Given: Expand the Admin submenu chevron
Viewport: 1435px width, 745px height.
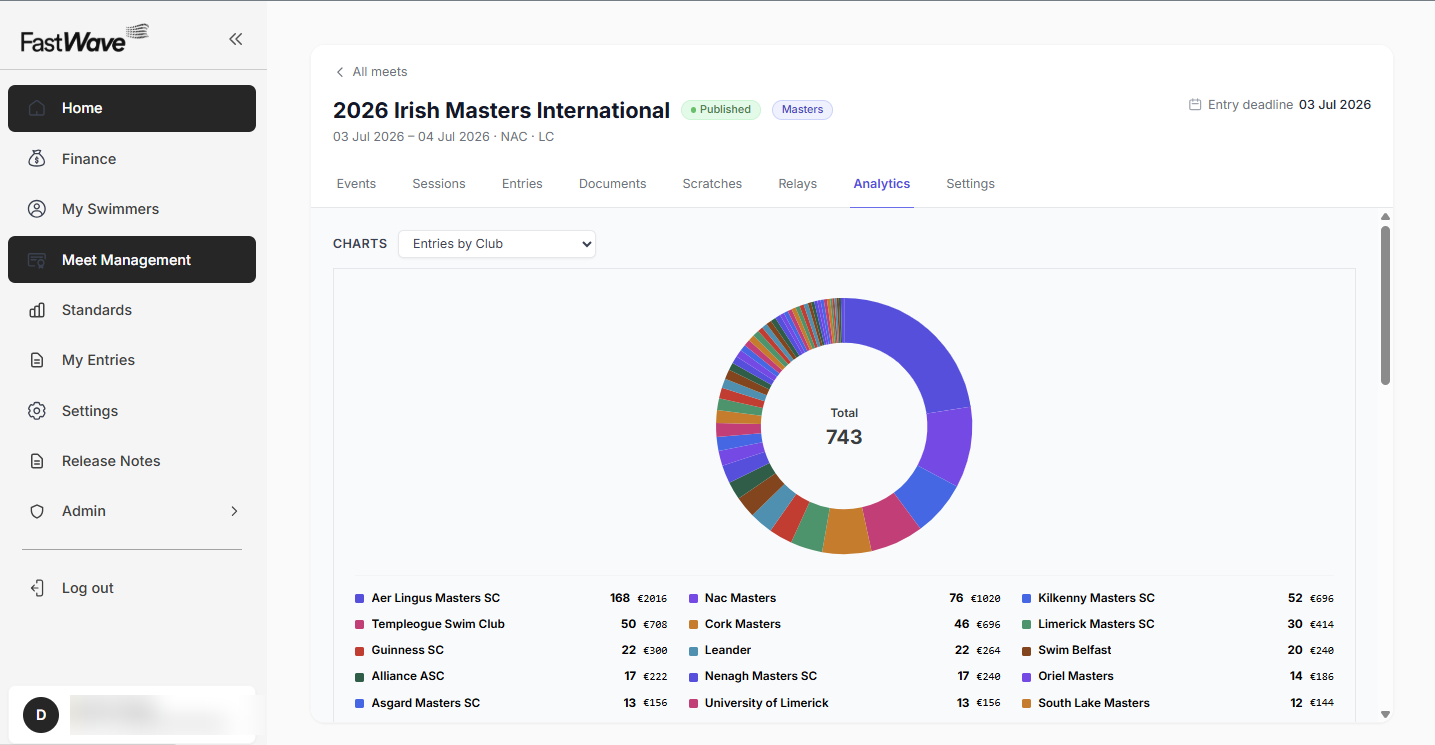Looking at the screenshot, I should tap(235, 511).
